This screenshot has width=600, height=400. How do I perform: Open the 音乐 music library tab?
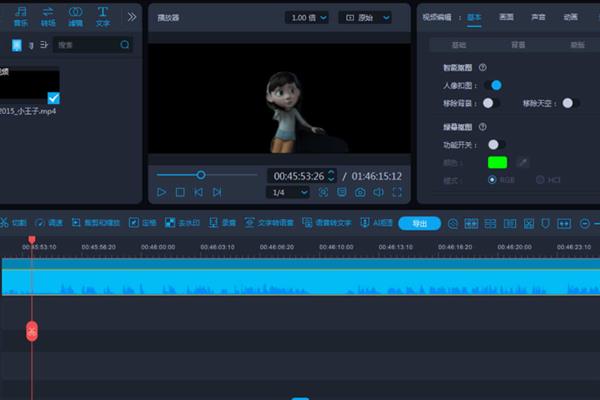pyautogui.click(x=21, y=17)
